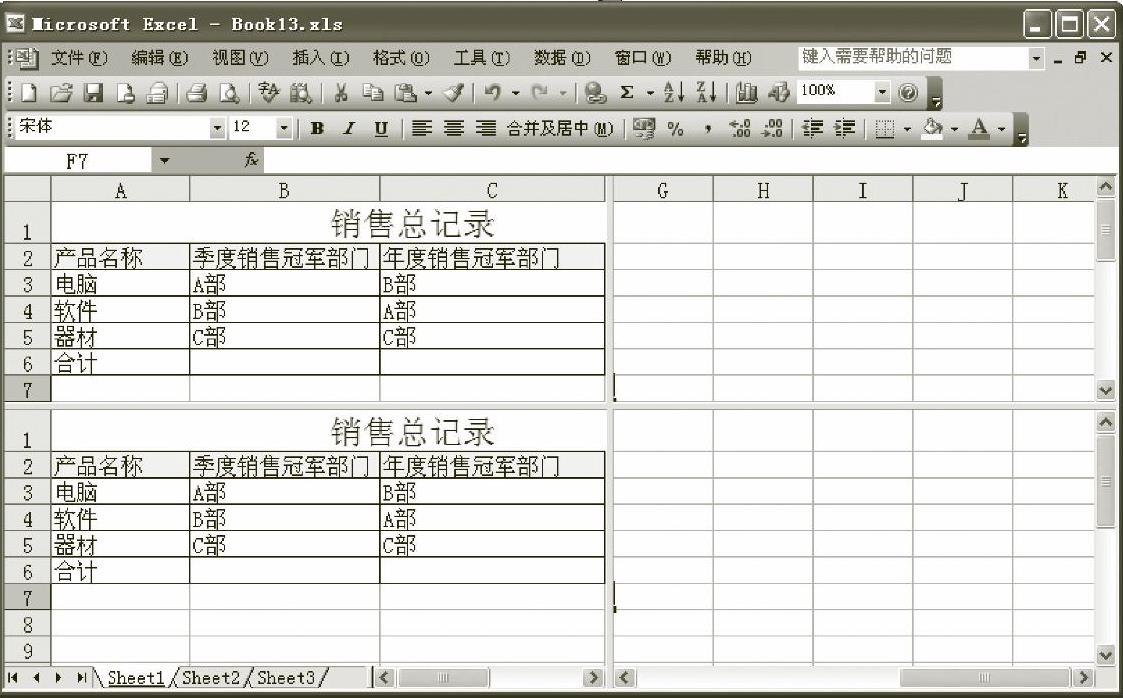Click the Paste clipboard icon
This screenshot has width=1123, height=698.
pyautogui.click(x=405, y=92)
